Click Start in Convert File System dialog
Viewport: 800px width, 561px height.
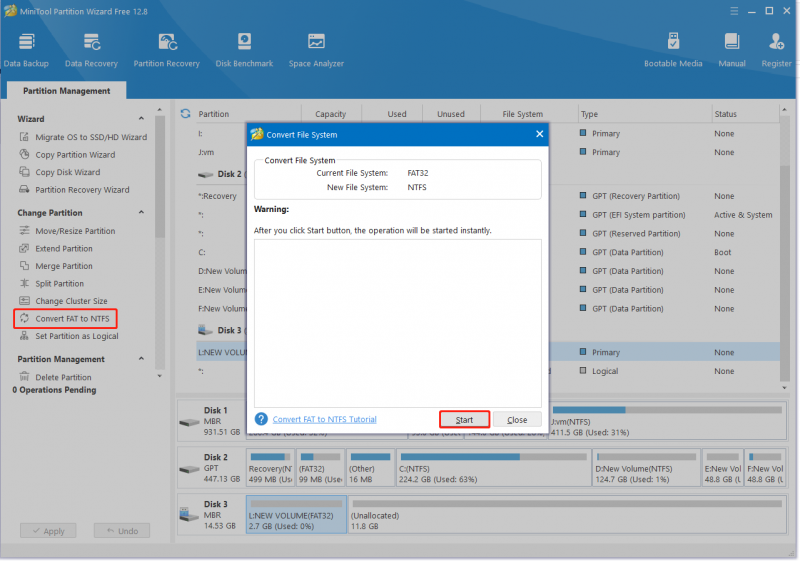tap(464, 420)
